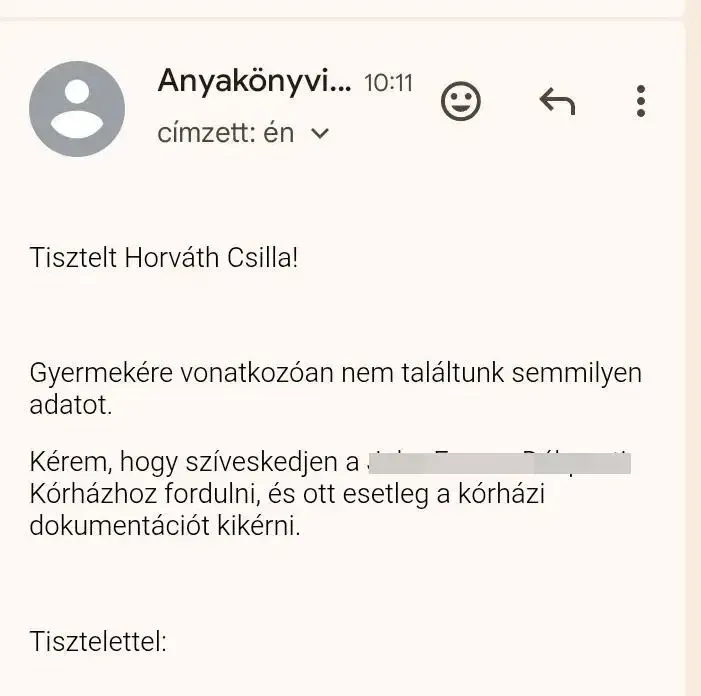The height and width of the screenshot is (696, 701).
Task: Click the word 'kikérni.' at paragraph end
Action: [x=266, y=525]
